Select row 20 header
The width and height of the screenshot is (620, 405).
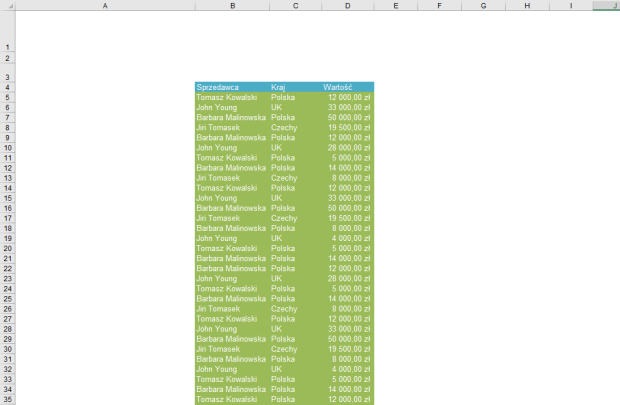[x=7, y=248]
